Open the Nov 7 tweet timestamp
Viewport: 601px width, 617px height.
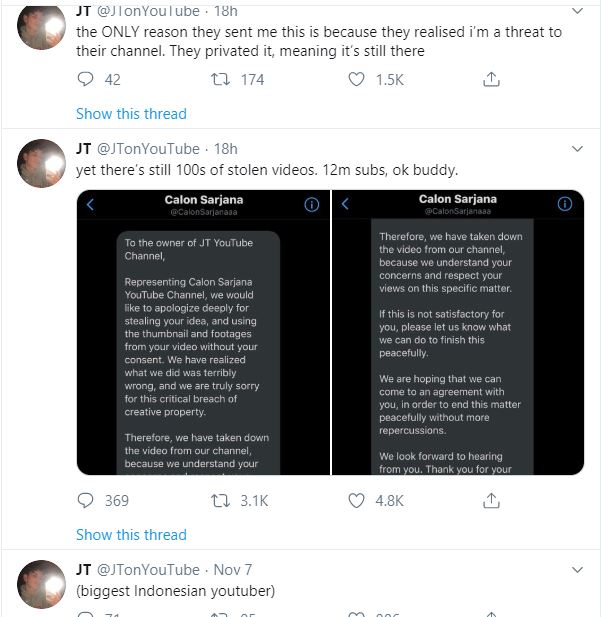pyautogui.click(x=233, y=570)
